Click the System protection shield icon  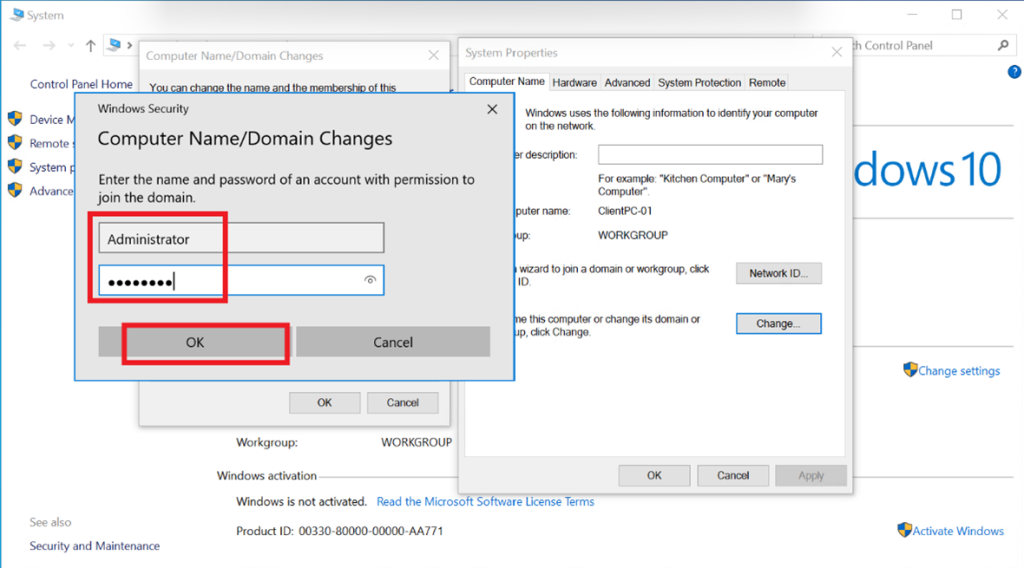(x=15, y=167)
